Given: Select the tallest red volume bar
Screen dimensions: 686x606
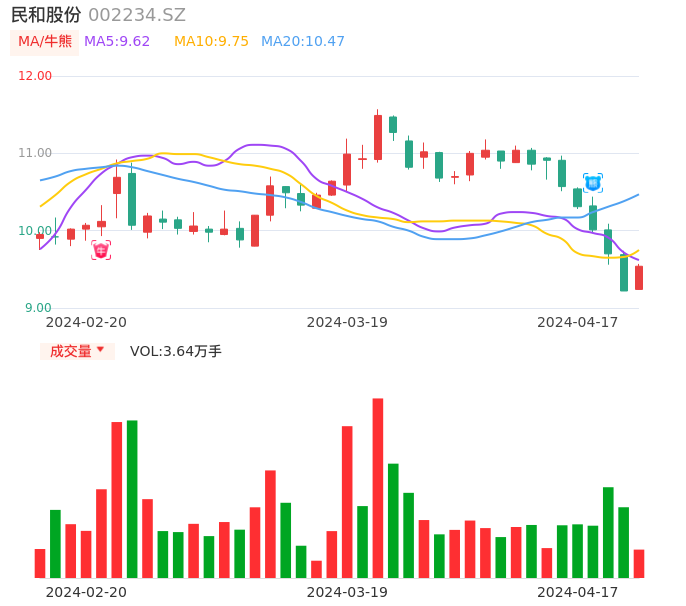Looking at the screenshot, I should click(x=378, y=488).
